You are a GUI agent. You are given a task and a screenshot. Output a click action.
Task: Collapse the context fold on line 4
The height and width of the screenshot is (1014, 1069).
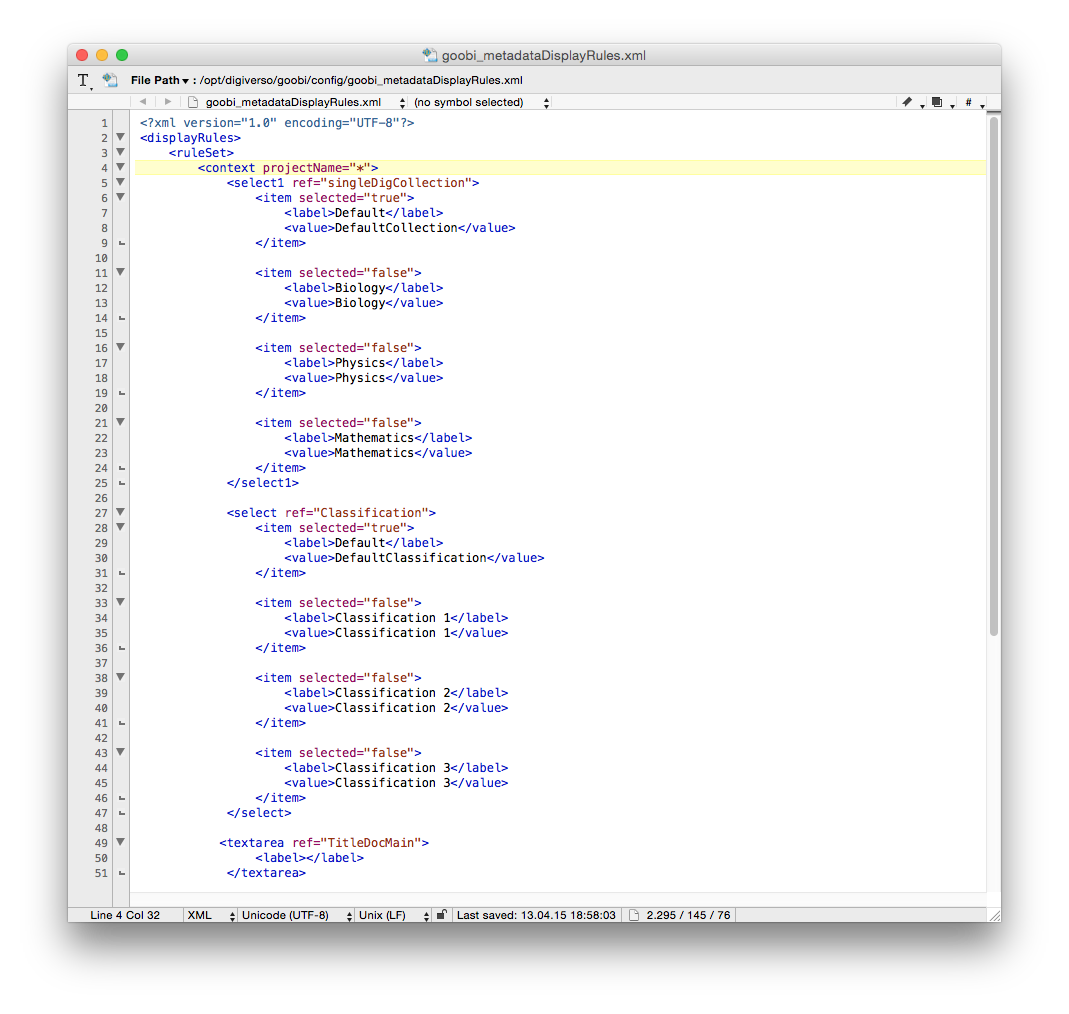click(x=121, y=167)
